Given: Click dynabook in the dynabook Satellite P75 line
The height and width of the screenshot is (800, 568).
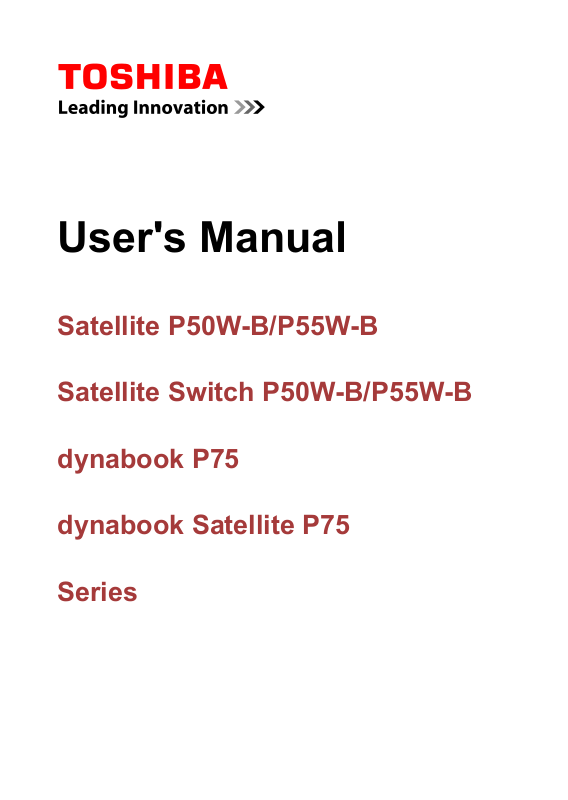Looking at the screenshot, I should point(120,526).
